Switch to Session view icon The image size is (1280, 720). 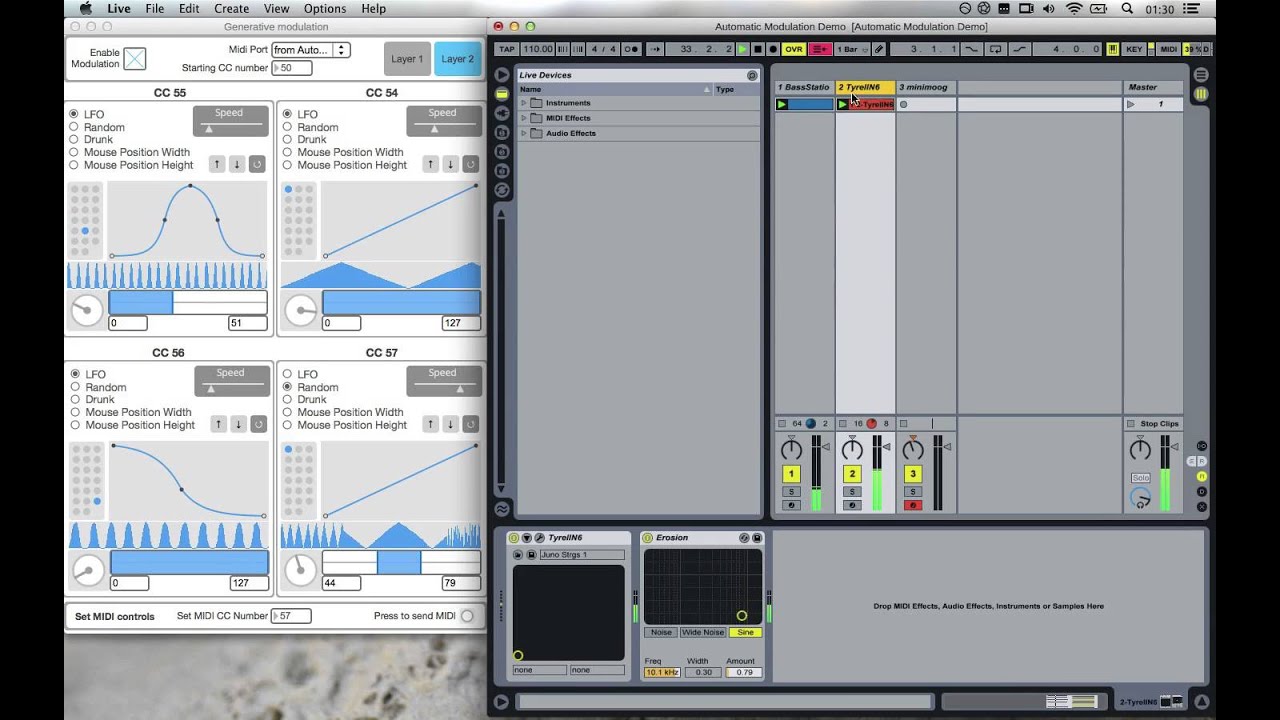1201,94
